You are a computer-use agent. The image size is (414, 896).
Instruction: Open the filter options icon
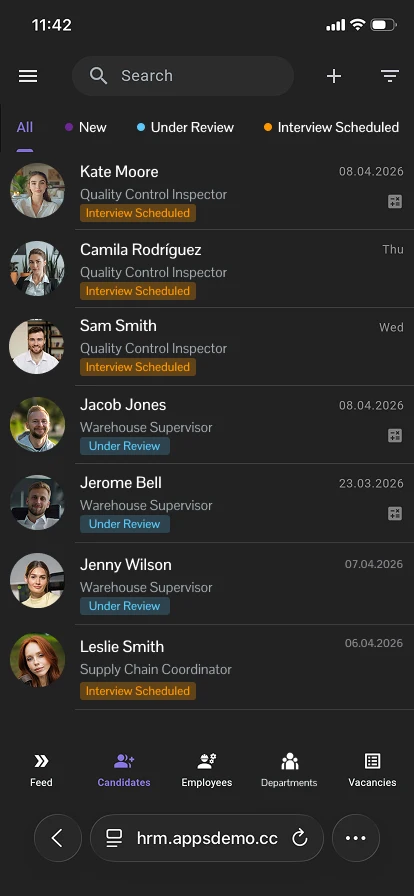[390, 76]
